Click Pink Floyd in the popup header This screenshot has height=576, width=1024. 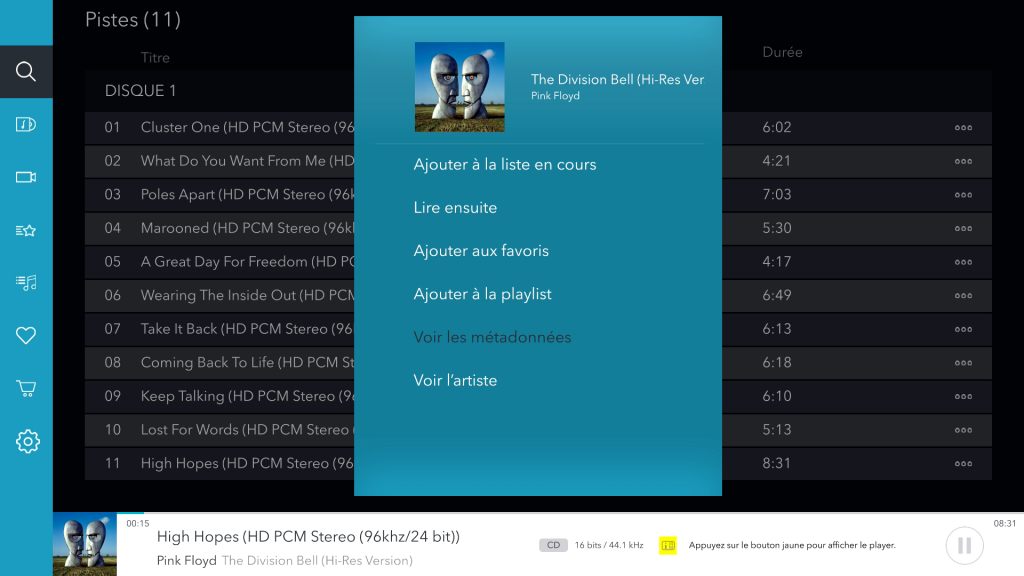click(555, 96)
